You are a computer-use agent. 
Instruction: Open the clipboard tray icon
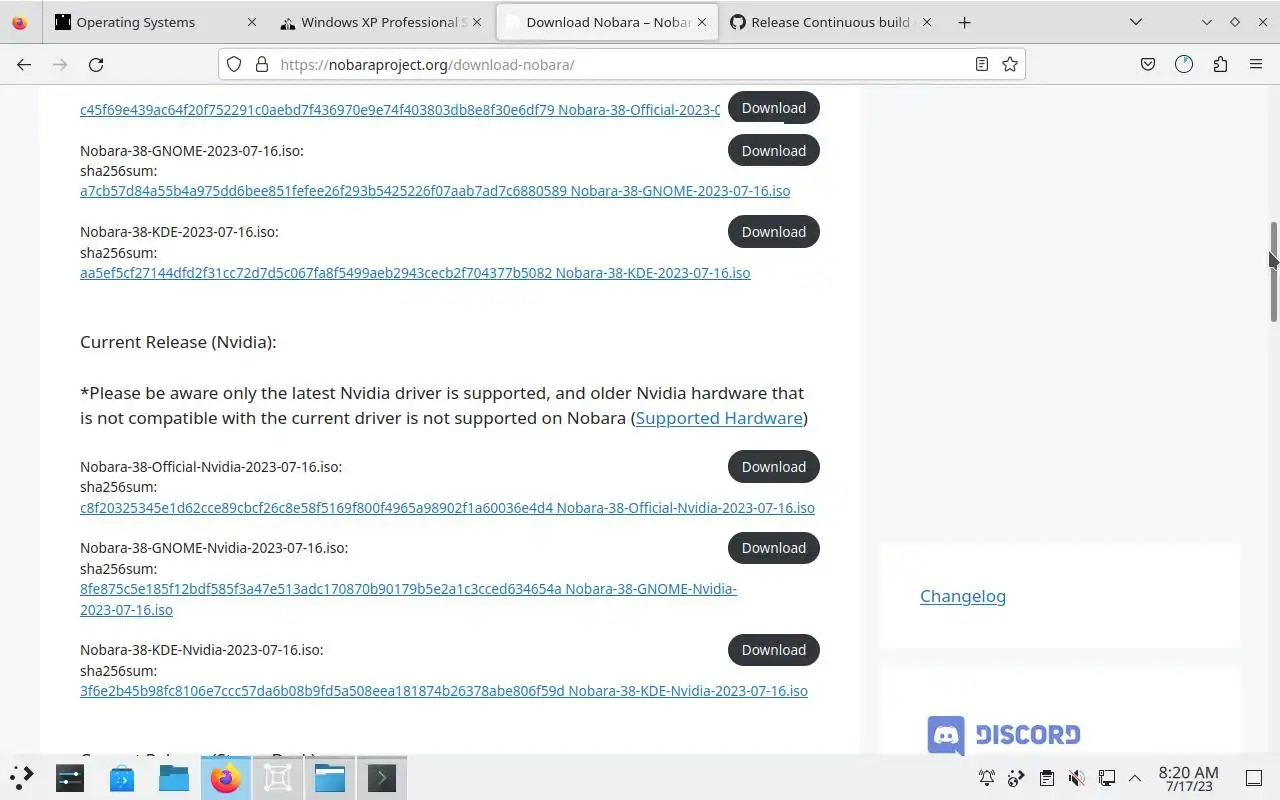1046,778
